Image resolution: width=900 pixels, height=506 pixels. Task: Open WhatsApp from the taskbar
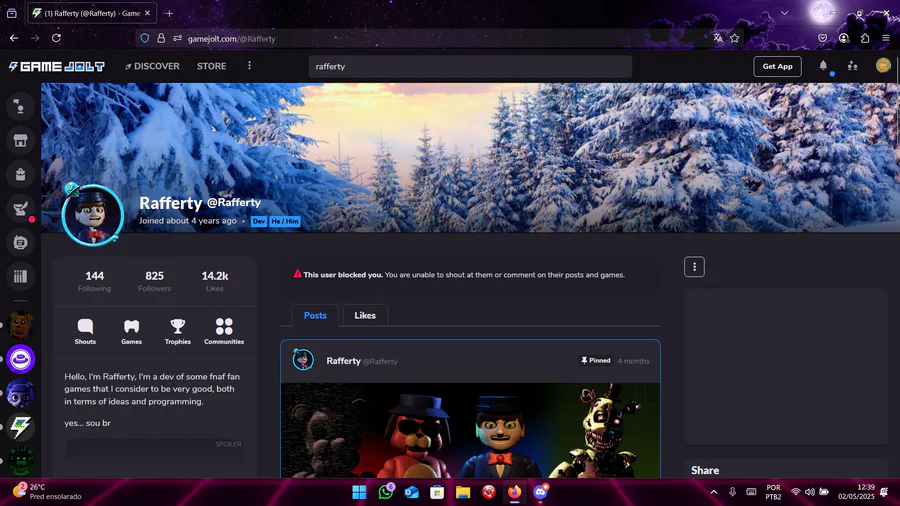pos(386,492)
